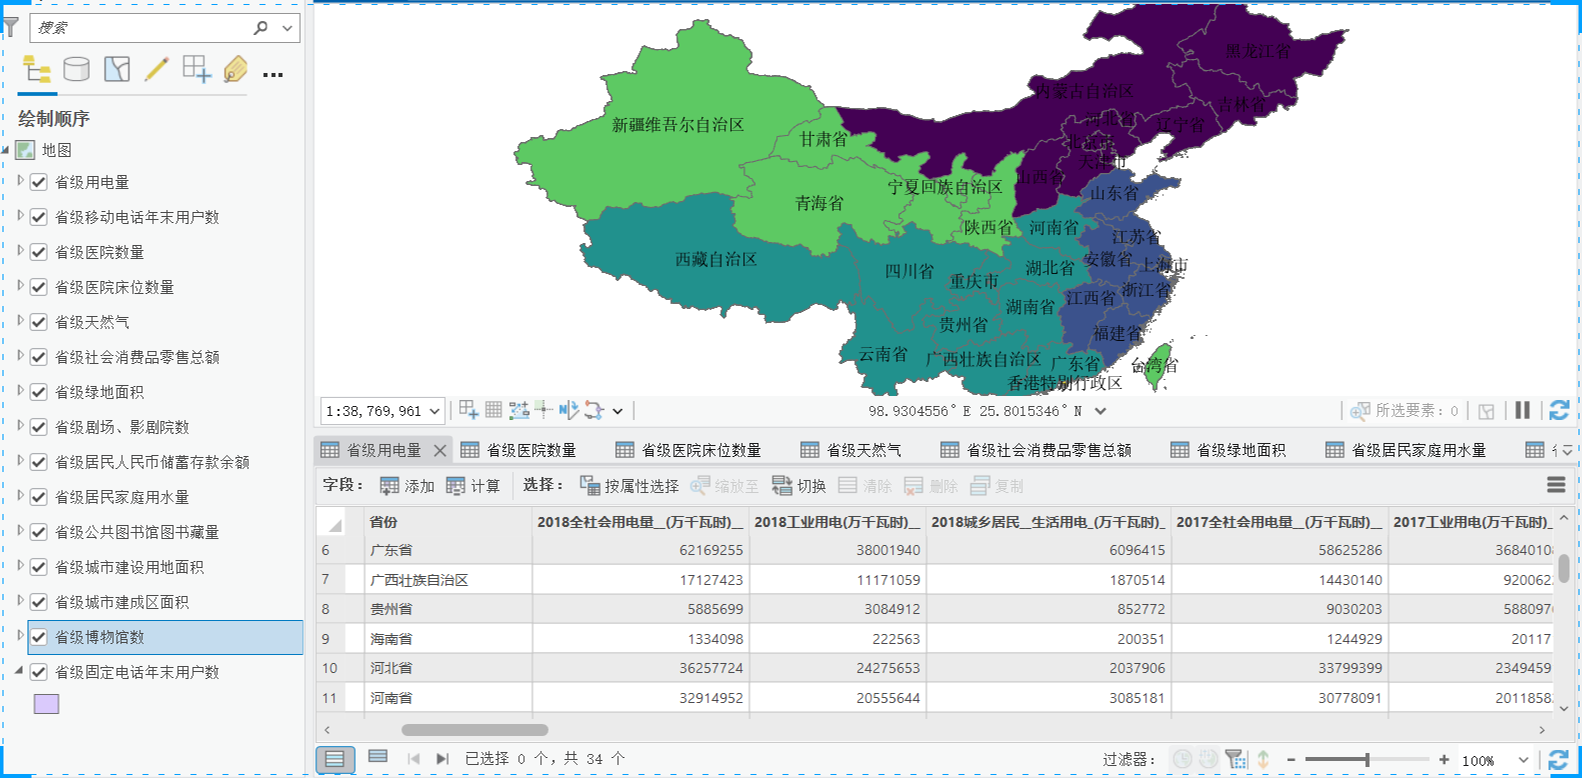Image resolution: width=1583 pixels, height=778 pixels.
Task: Click 切换 to switch selection
Action: click(799, 486)
